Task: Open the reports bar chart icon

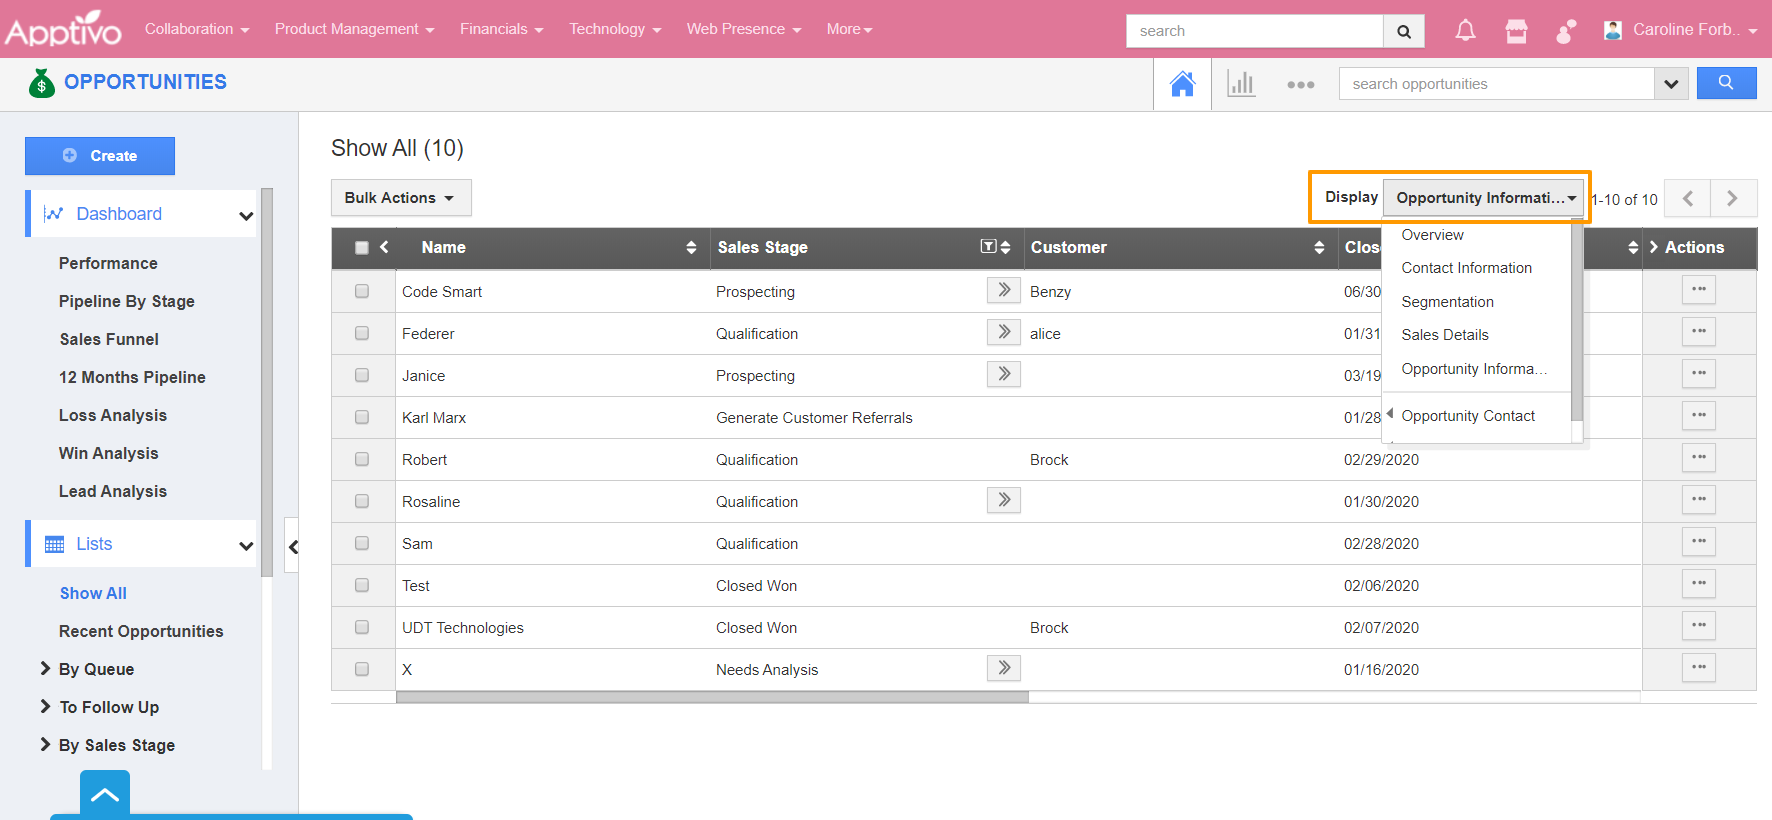Action: [1241, 84]
